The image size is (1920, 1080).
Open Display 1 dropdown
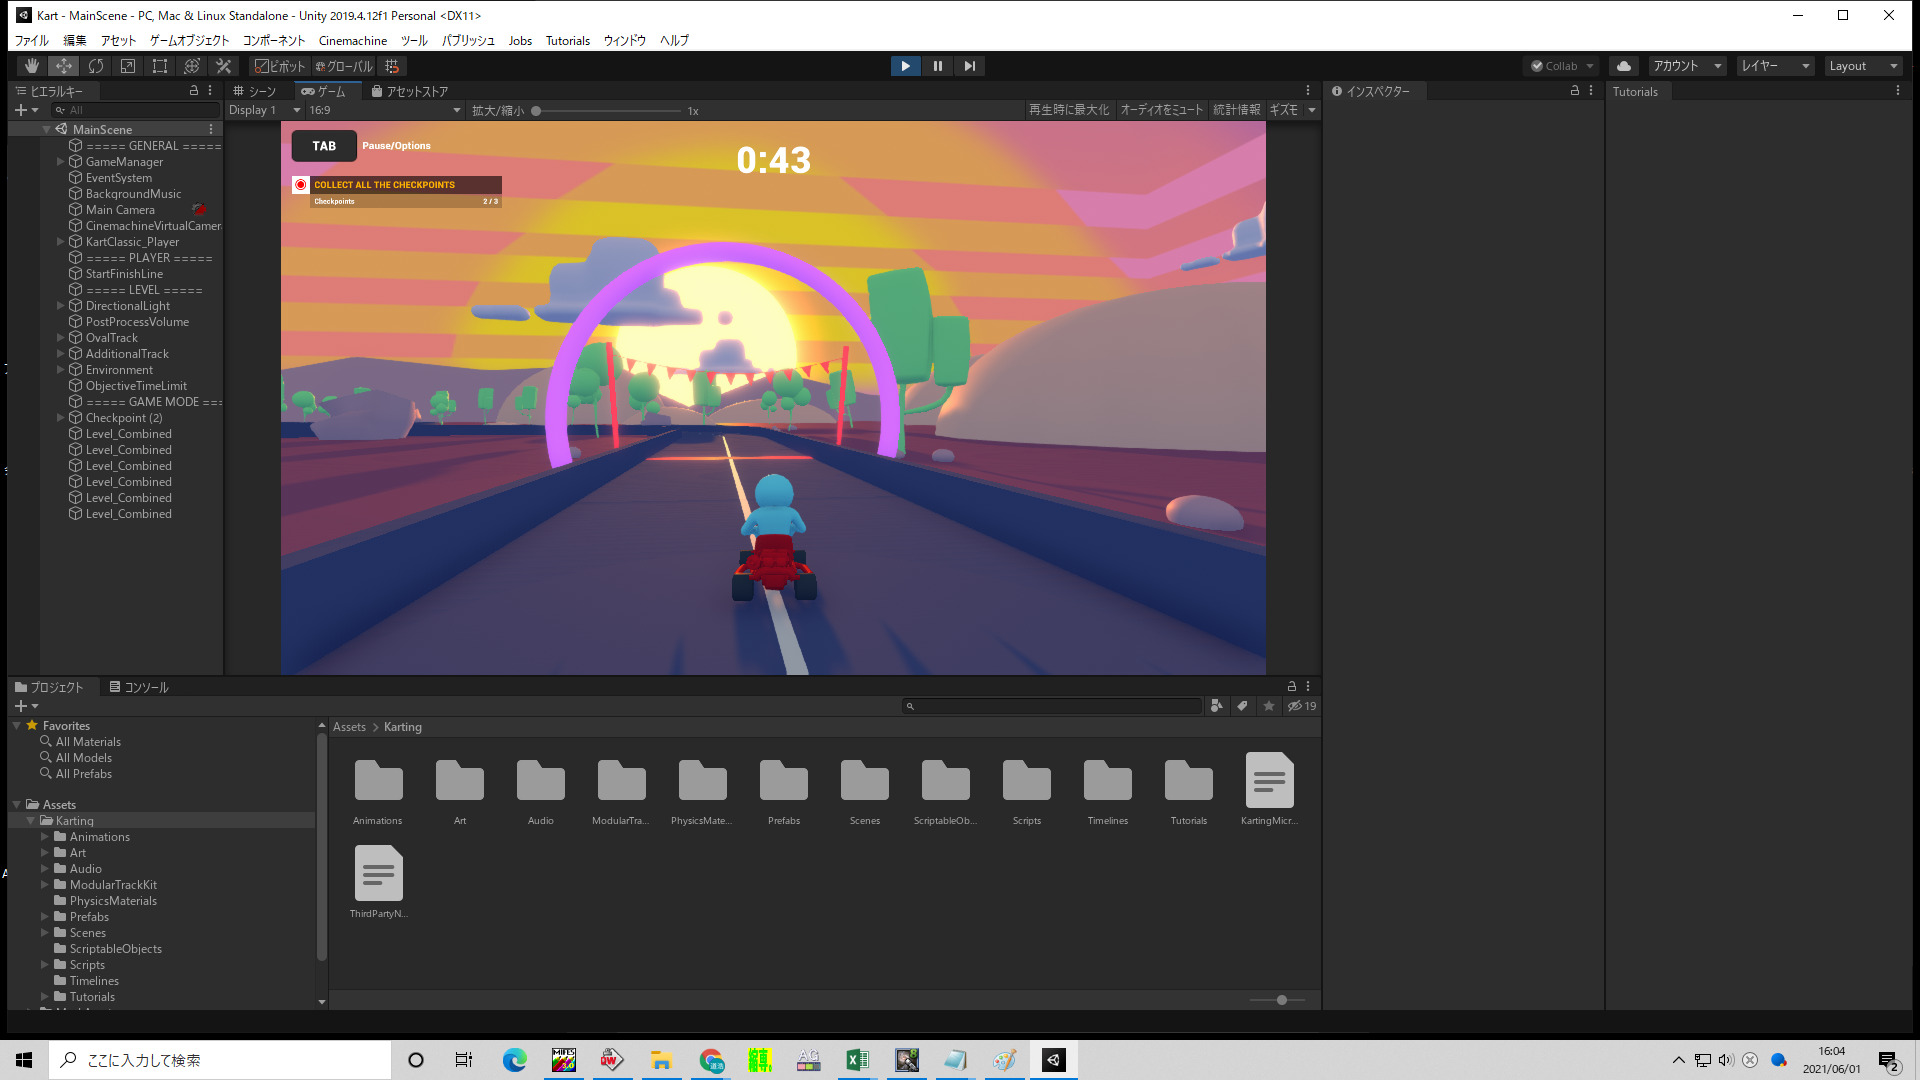click(264, 110)
